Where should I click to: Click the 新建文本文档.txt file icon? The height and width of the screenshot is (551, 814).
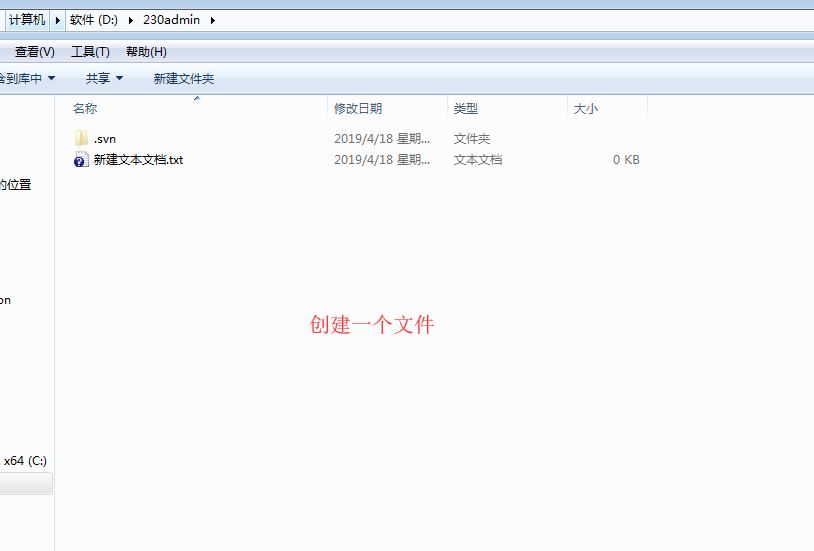pyautogui.click(x=82, y=160)
